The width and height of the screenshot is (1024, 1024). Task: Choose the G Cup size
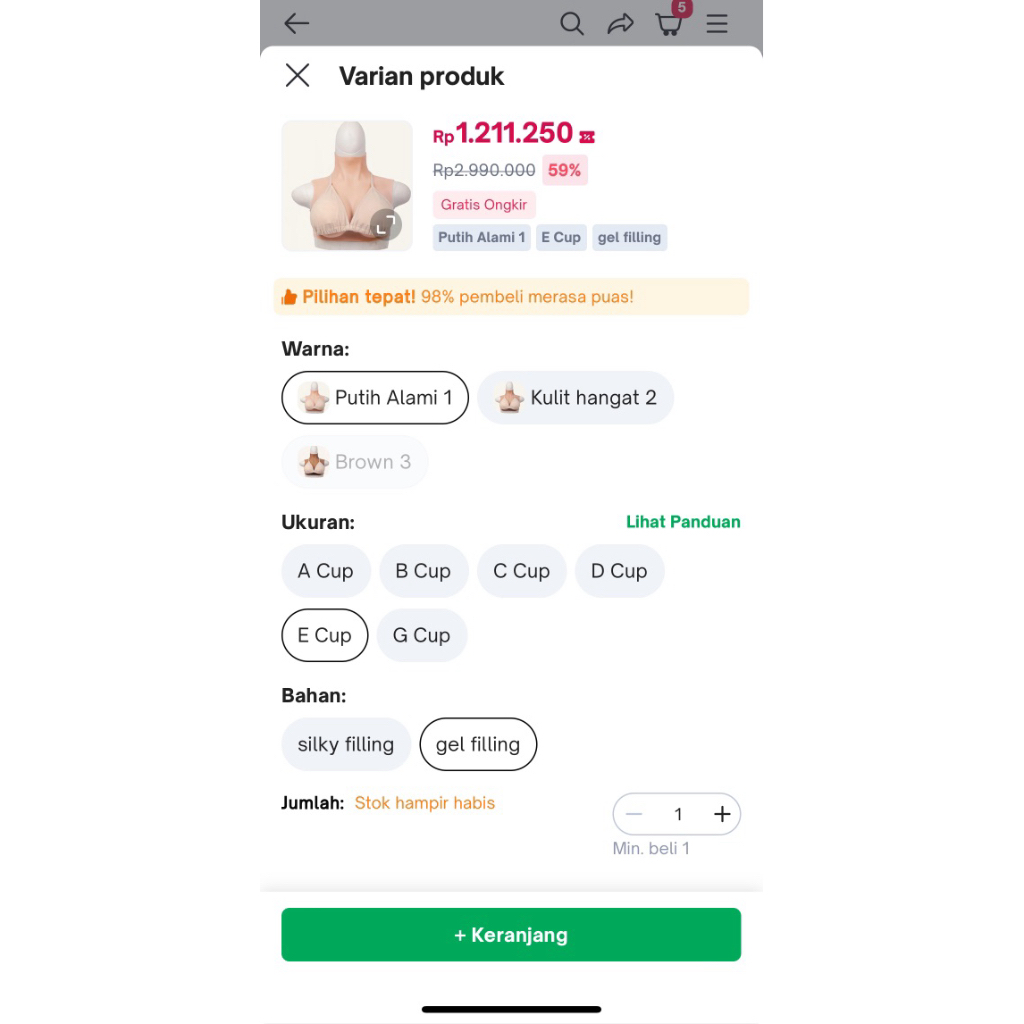[422, 635]
